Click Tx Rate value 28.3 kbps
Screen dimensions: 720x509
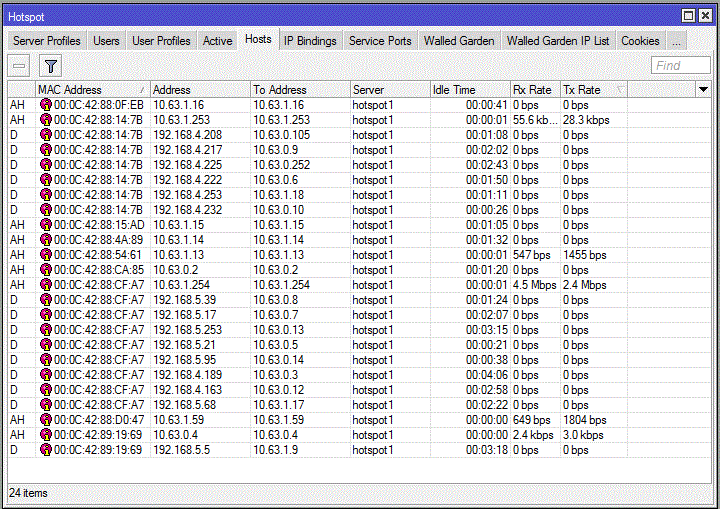(x=586, y=120)
